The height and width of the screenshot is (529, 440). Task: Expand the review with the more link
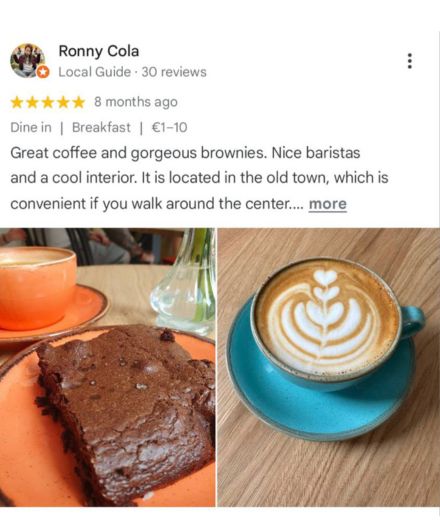point(328,204)
